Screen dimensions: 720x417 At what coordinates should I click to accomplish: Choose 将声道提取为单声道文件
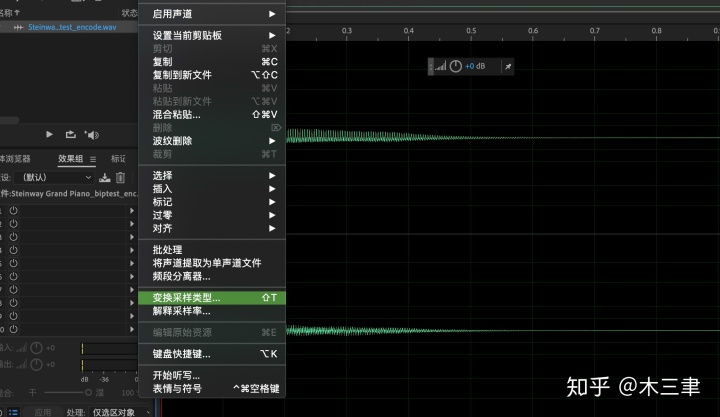(x=212, y=263)
